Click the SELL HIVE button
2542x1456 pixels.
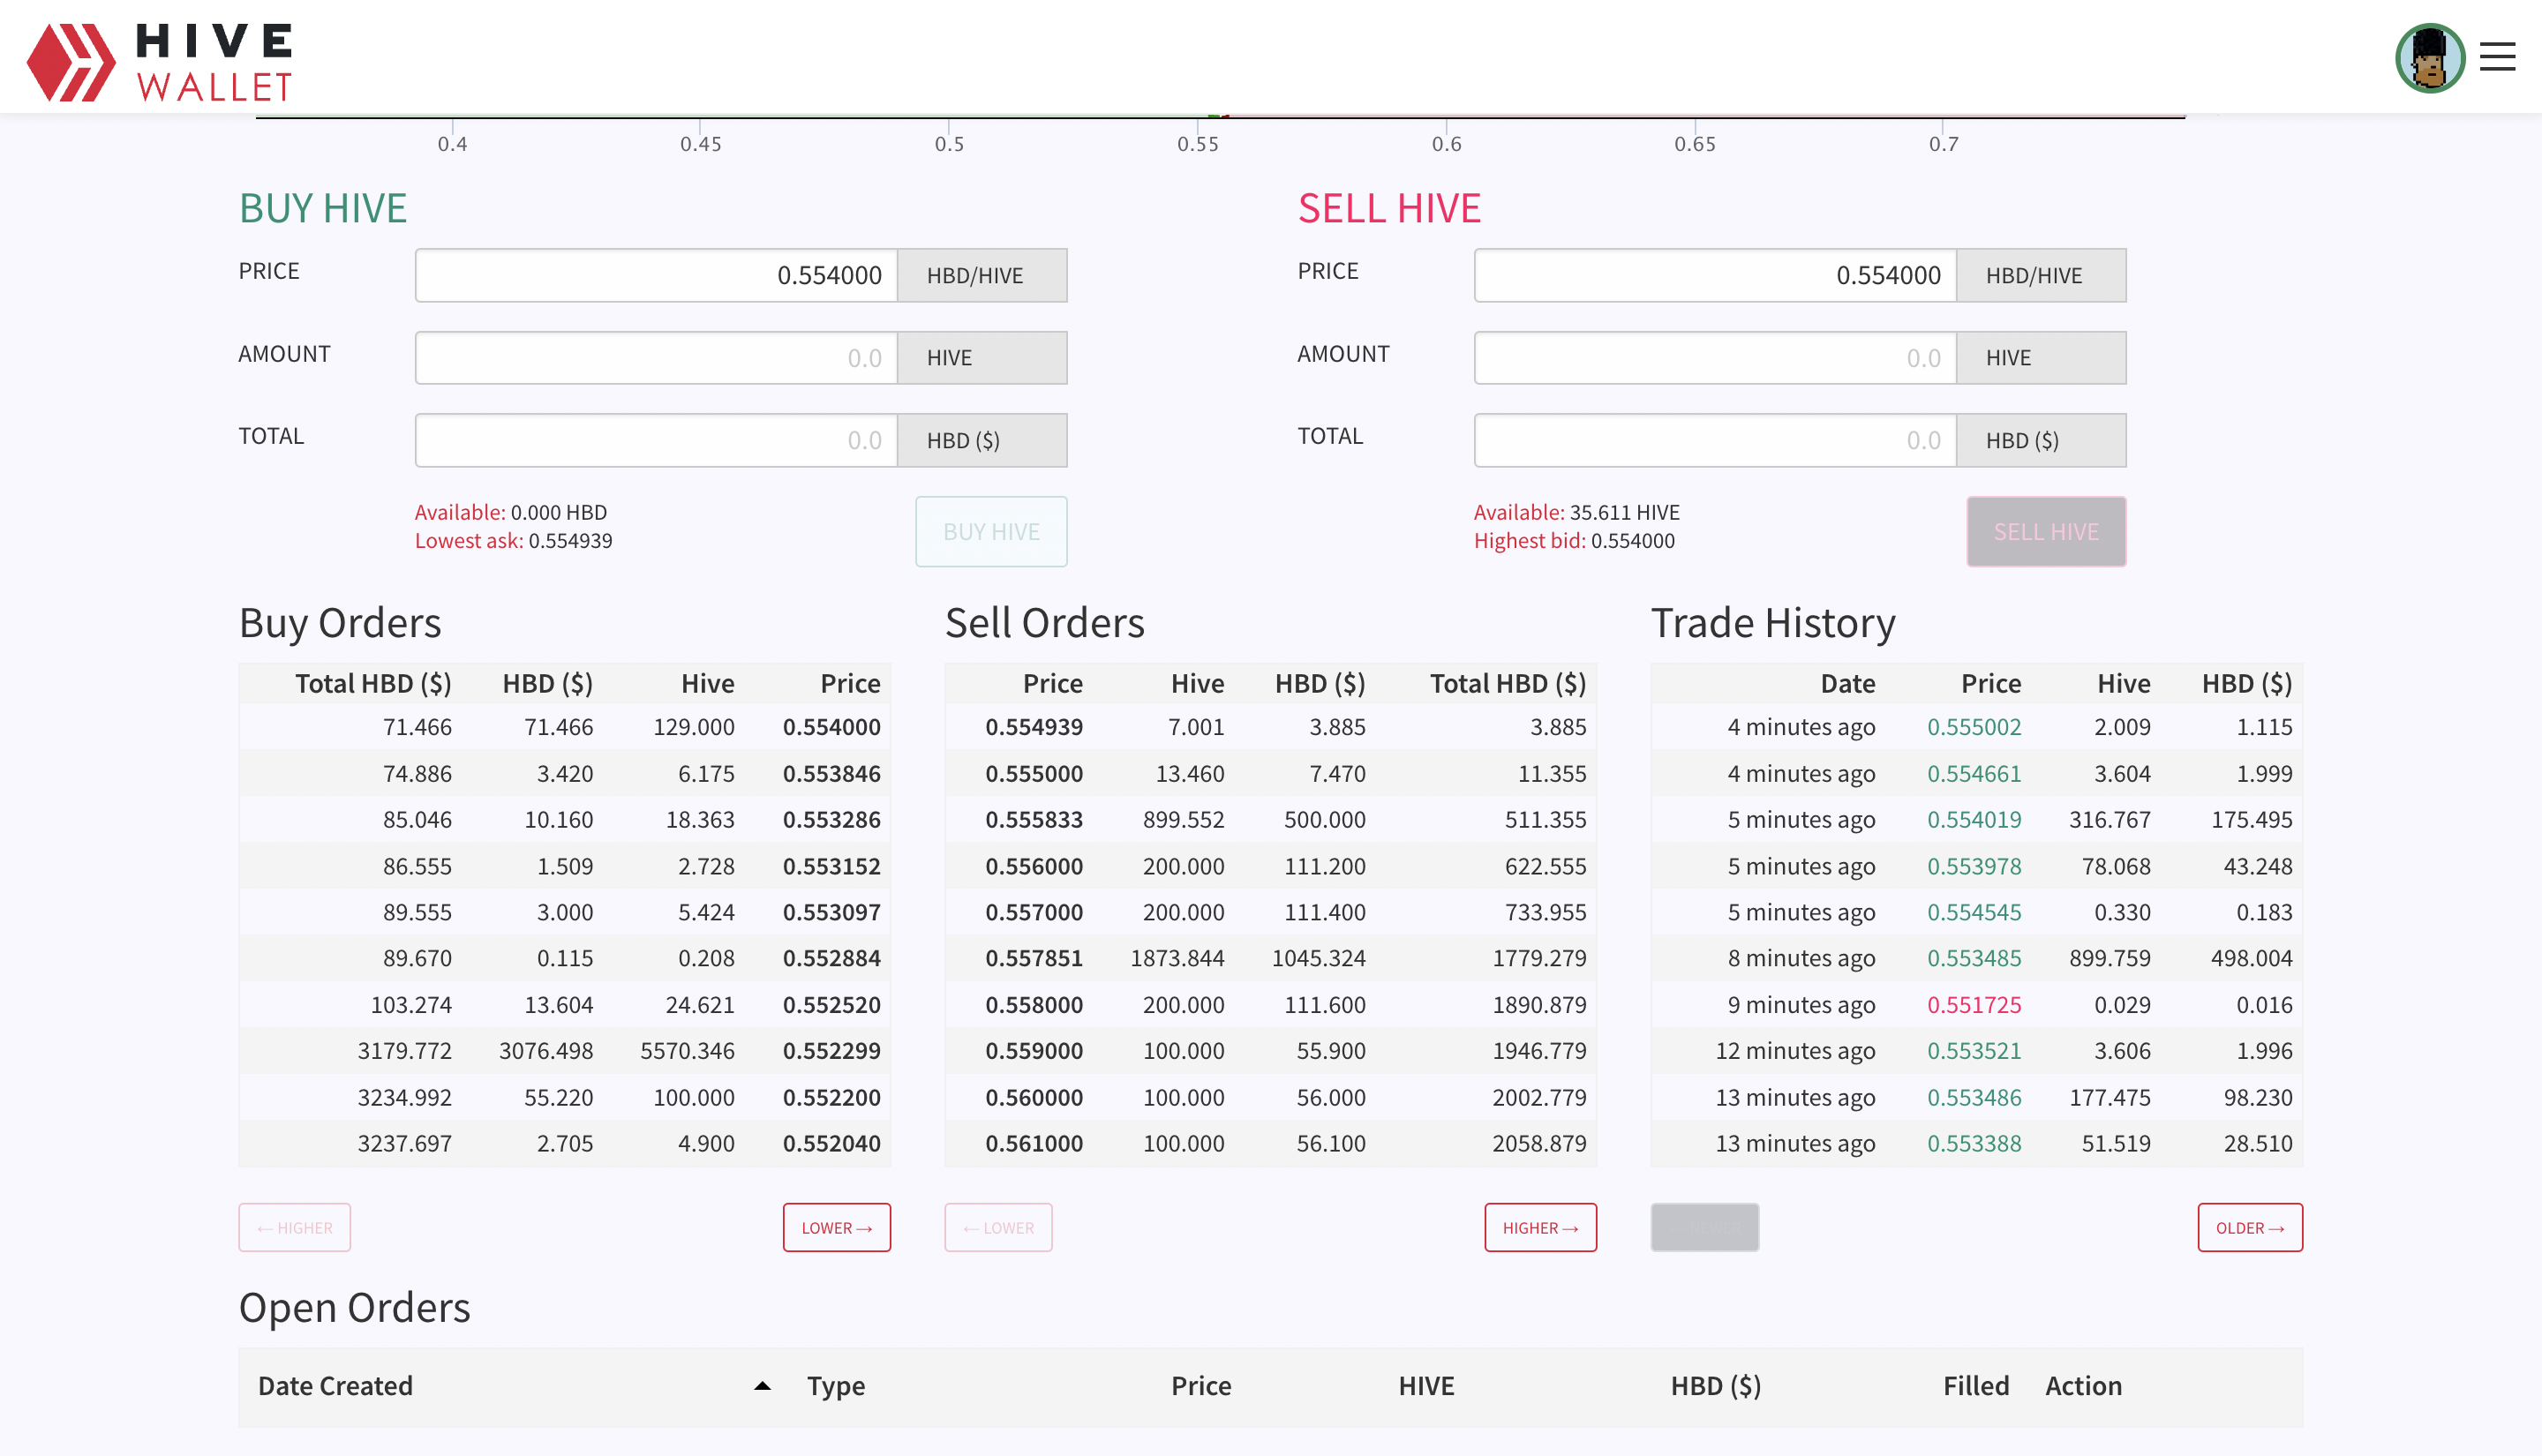click(x=2046, y=532)
